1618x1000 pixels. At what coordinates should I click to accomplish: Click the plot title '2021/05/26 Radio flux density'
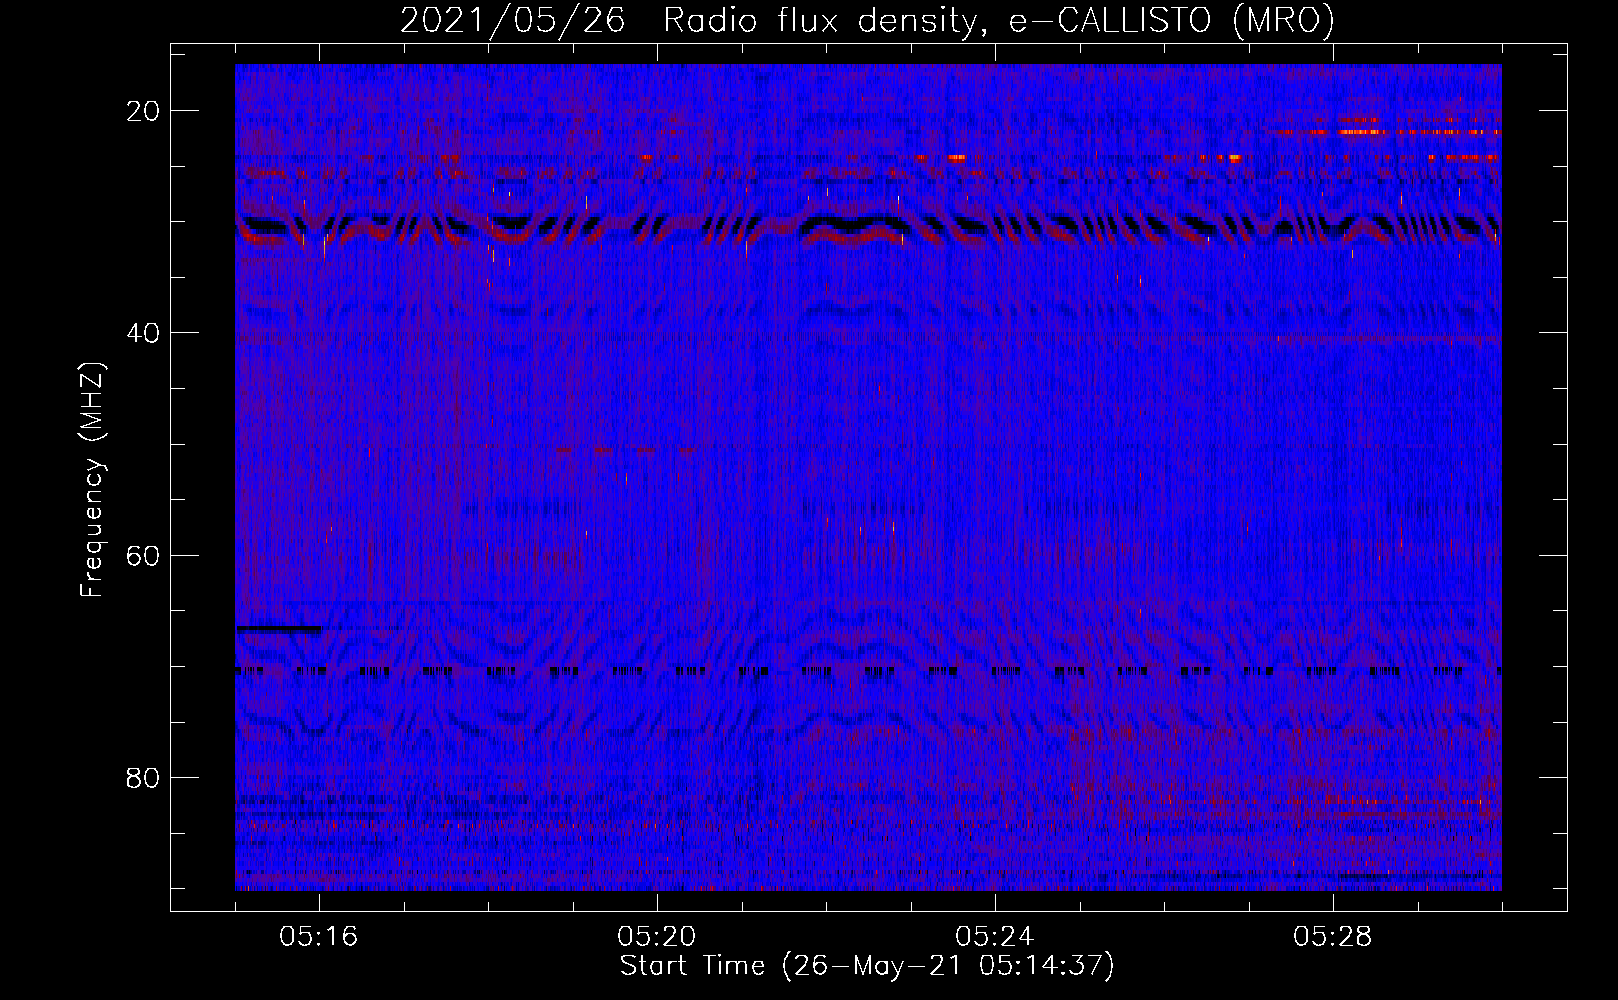(x=867, y=20)
